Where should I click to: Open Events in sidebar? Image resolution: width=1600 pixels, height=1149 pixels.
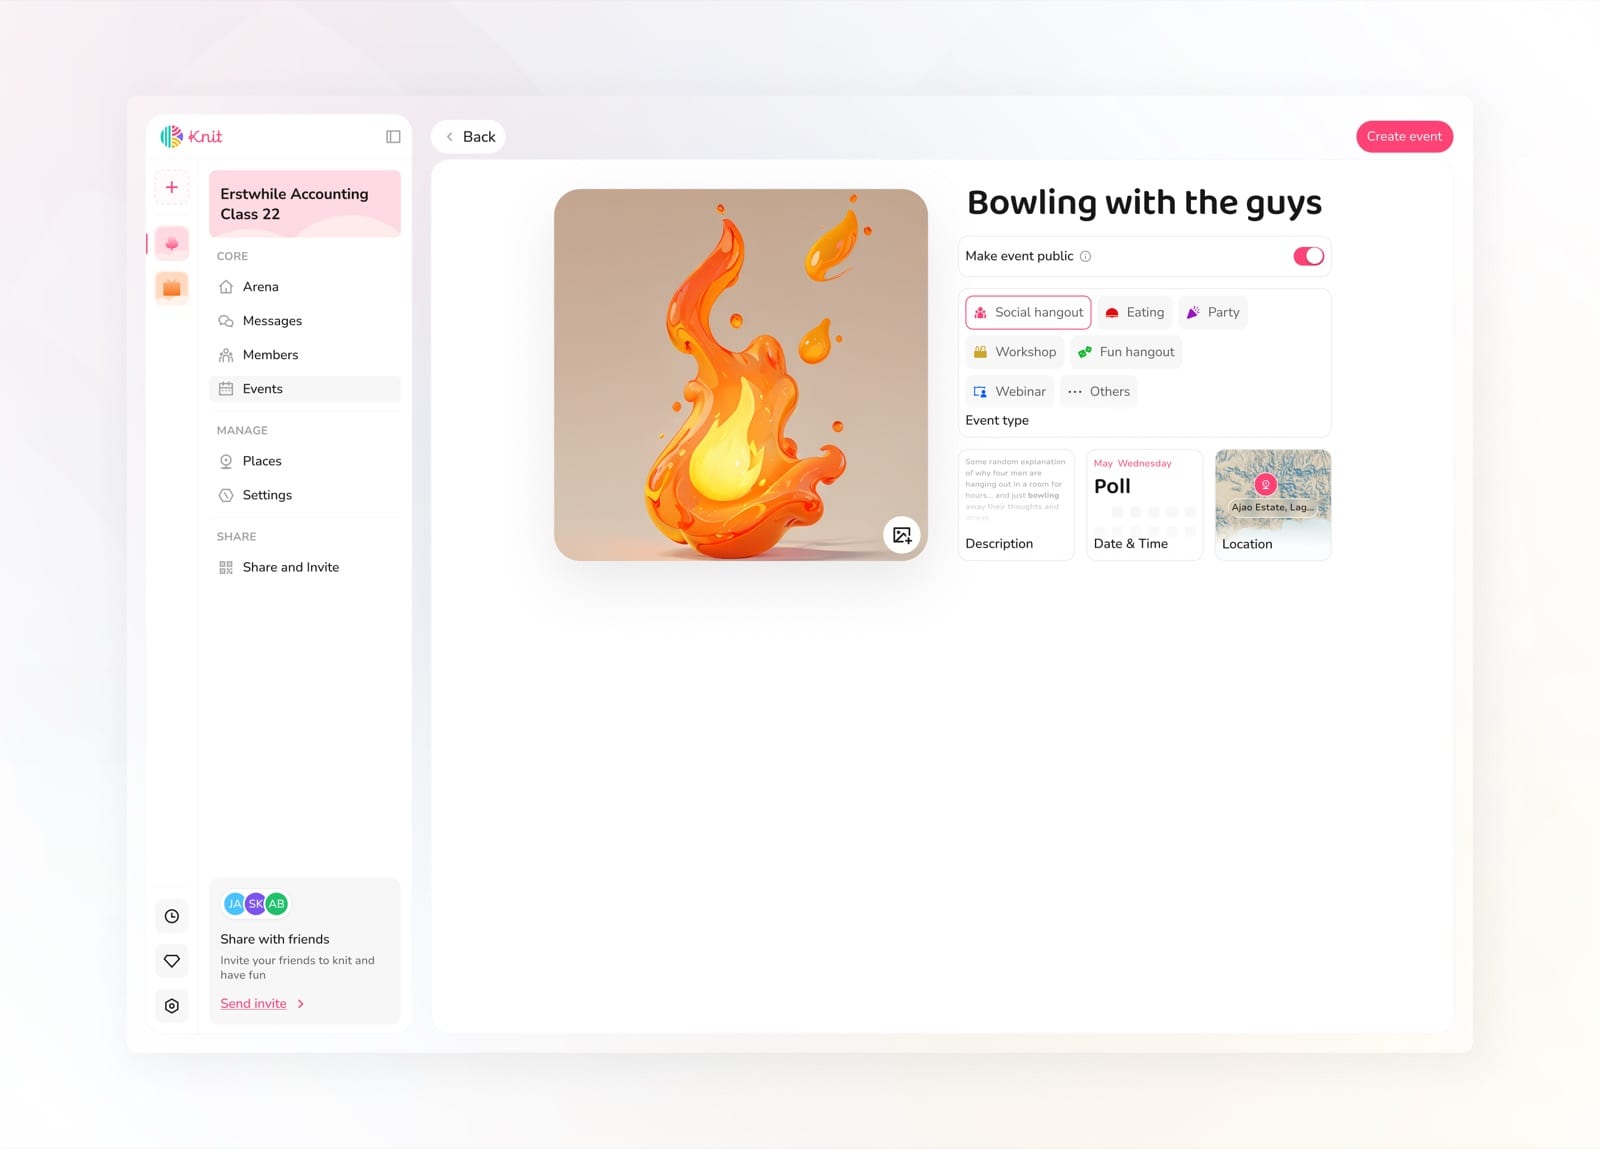click(305, 389)
